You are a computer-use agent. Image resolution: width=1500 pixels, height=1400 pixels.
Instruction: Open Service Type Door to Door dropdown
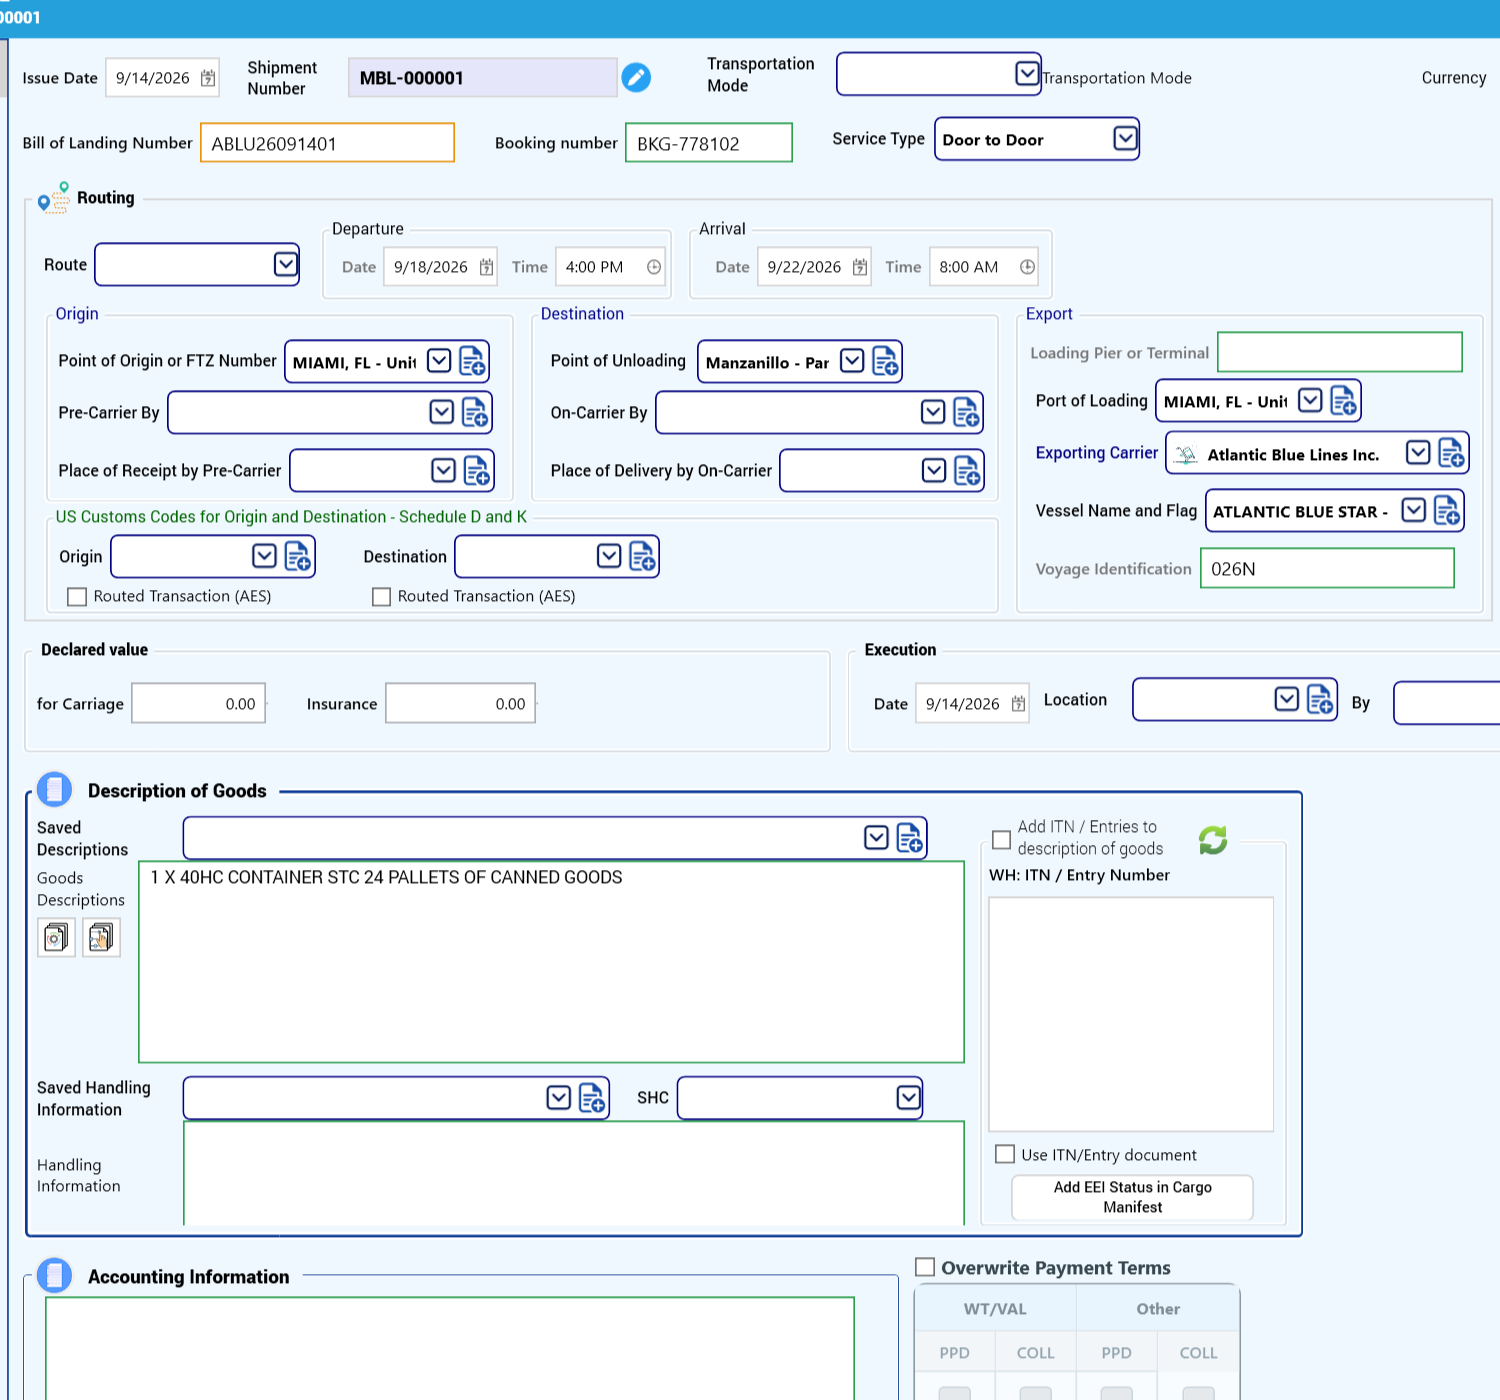pyautogui.click(x=1125, y=138)
